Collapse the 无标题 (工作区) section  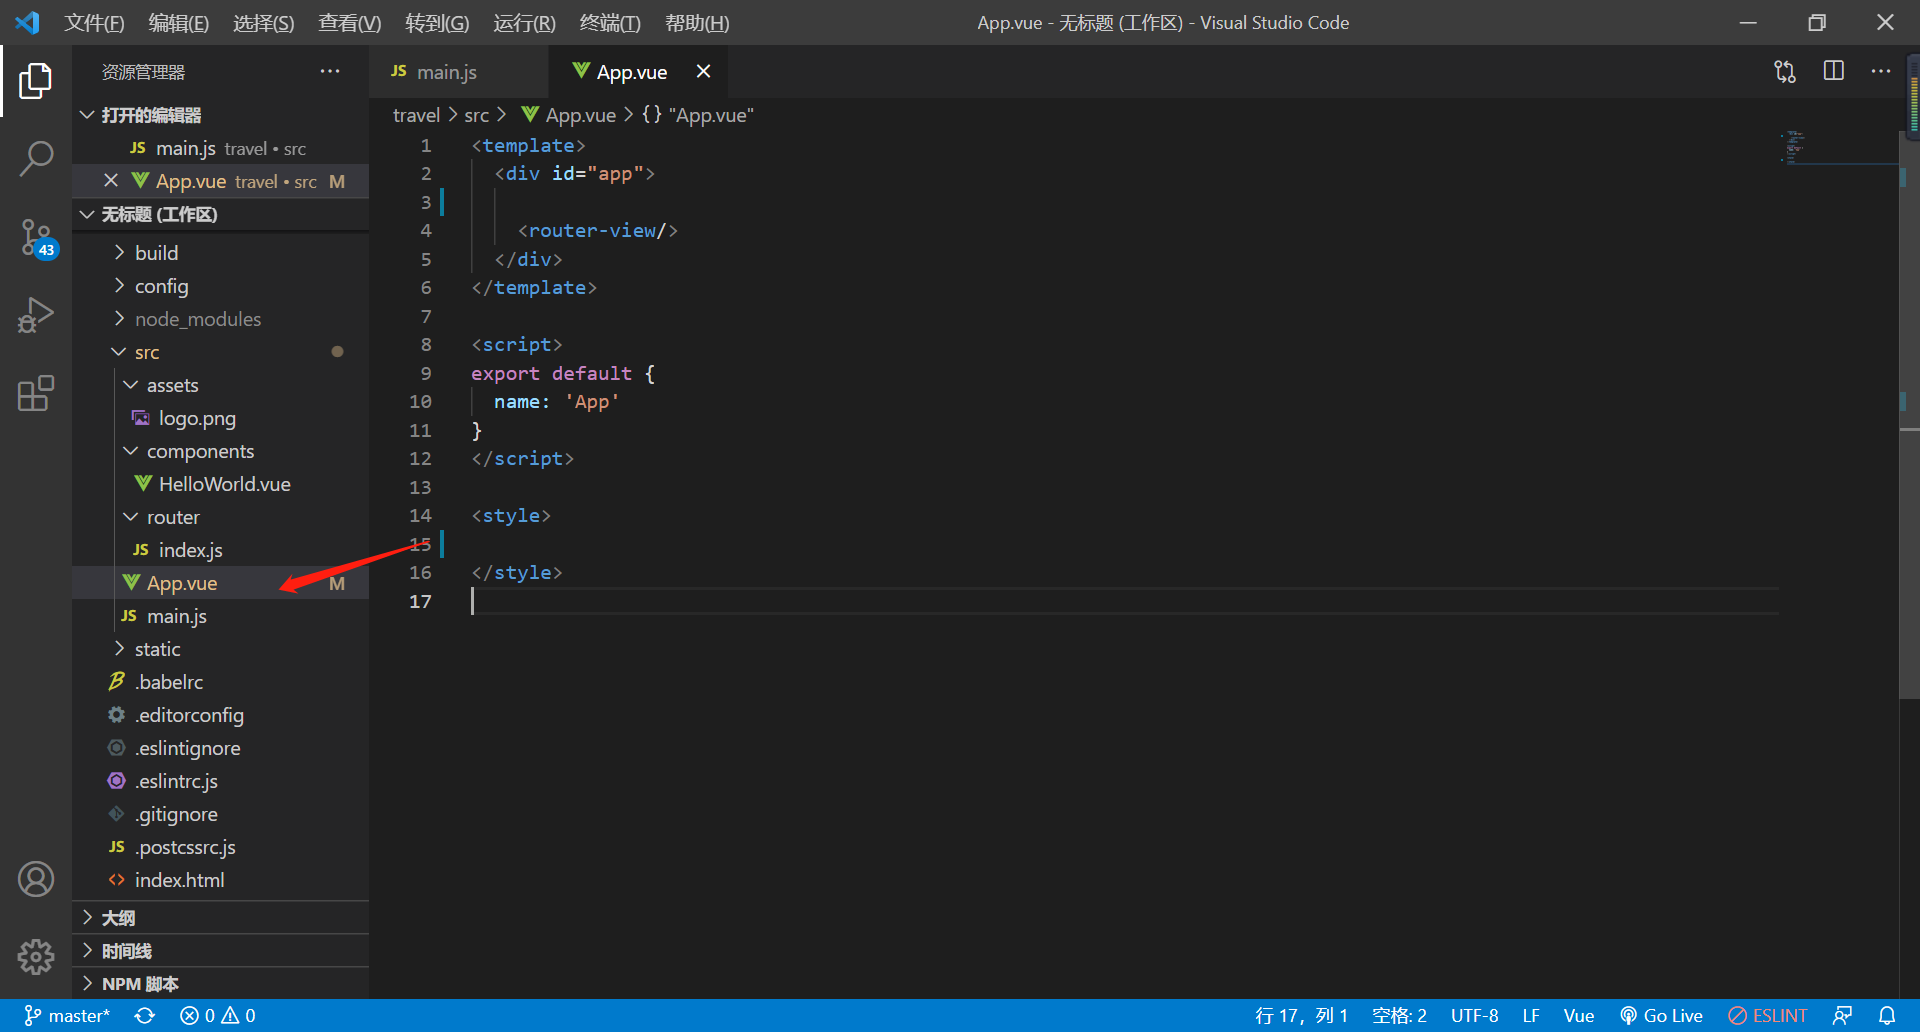click(220, 214)
